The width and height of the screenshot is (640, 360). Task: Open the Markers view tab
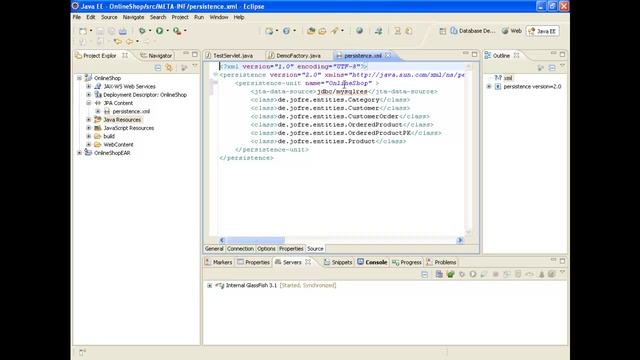coord(219,262)
